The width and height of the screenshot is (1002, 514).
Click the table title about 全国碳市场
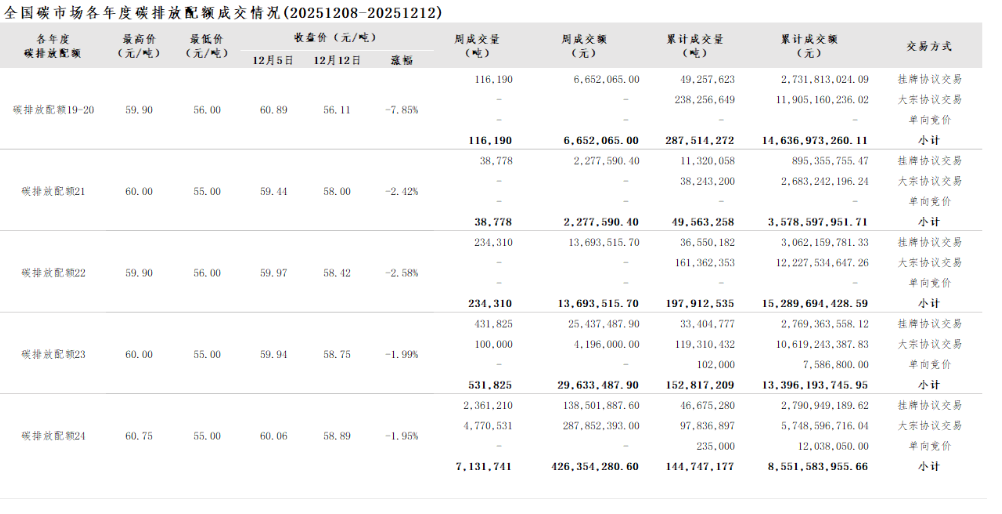point(223,12)
